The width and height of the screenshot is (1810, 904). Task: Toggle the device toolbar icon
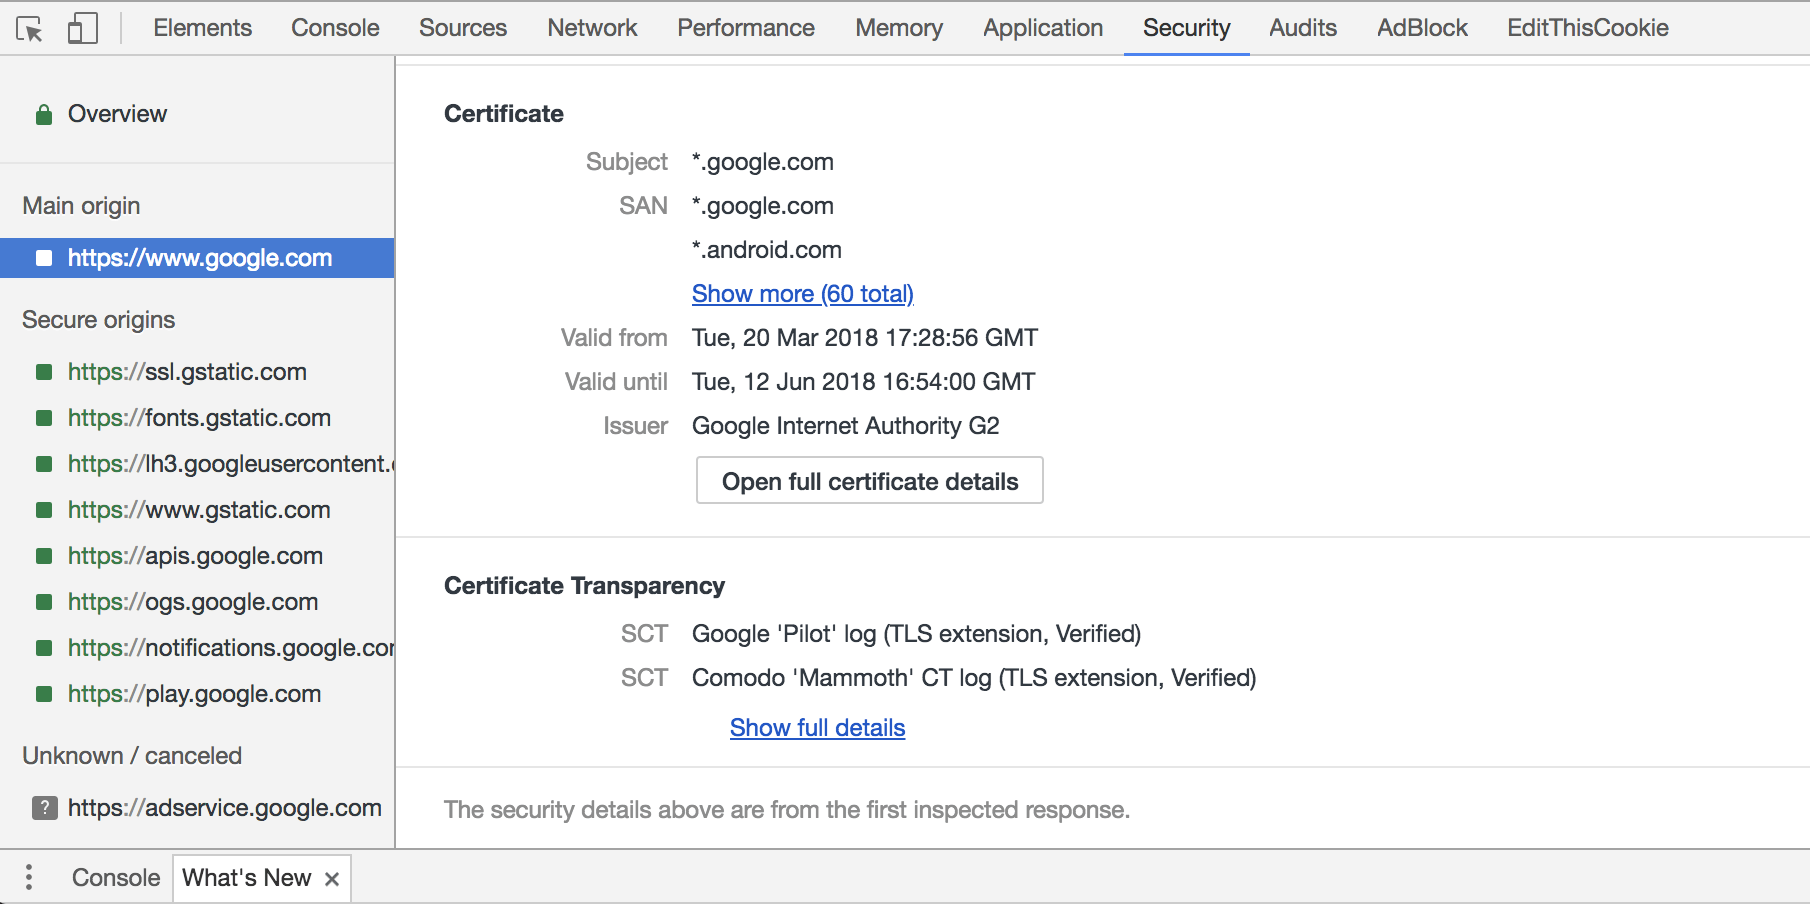click(x=83, y=28)
